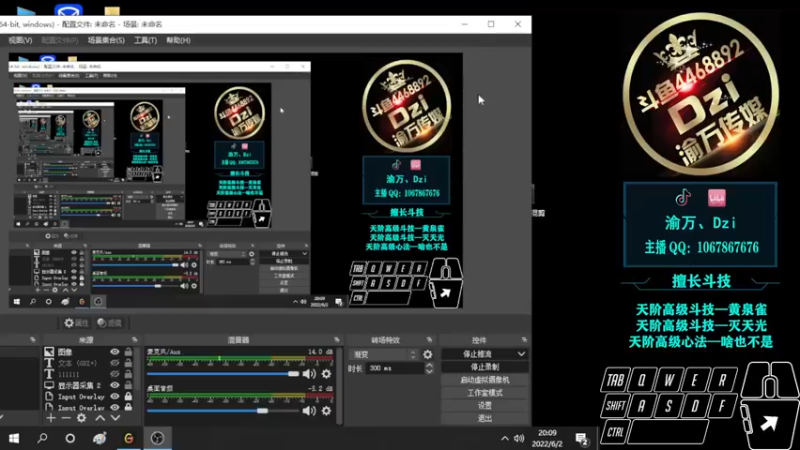Open source 属性 (properties) gear button
800x450 pixels.
pos(77,323)
